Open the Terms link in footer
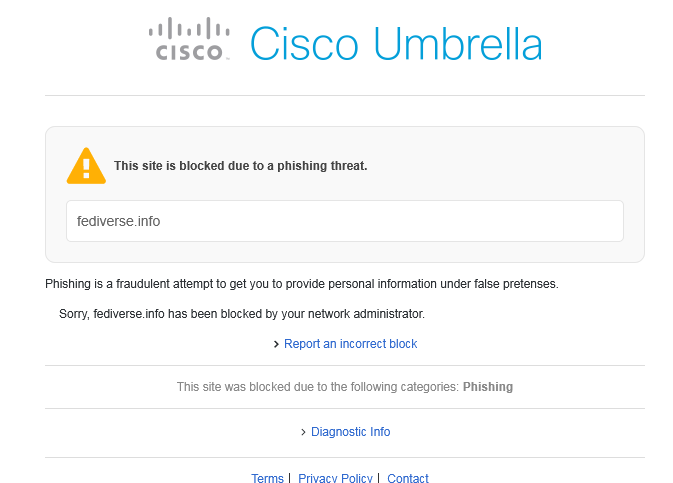This screenshot has width=673, height=483. pos(267,478)
